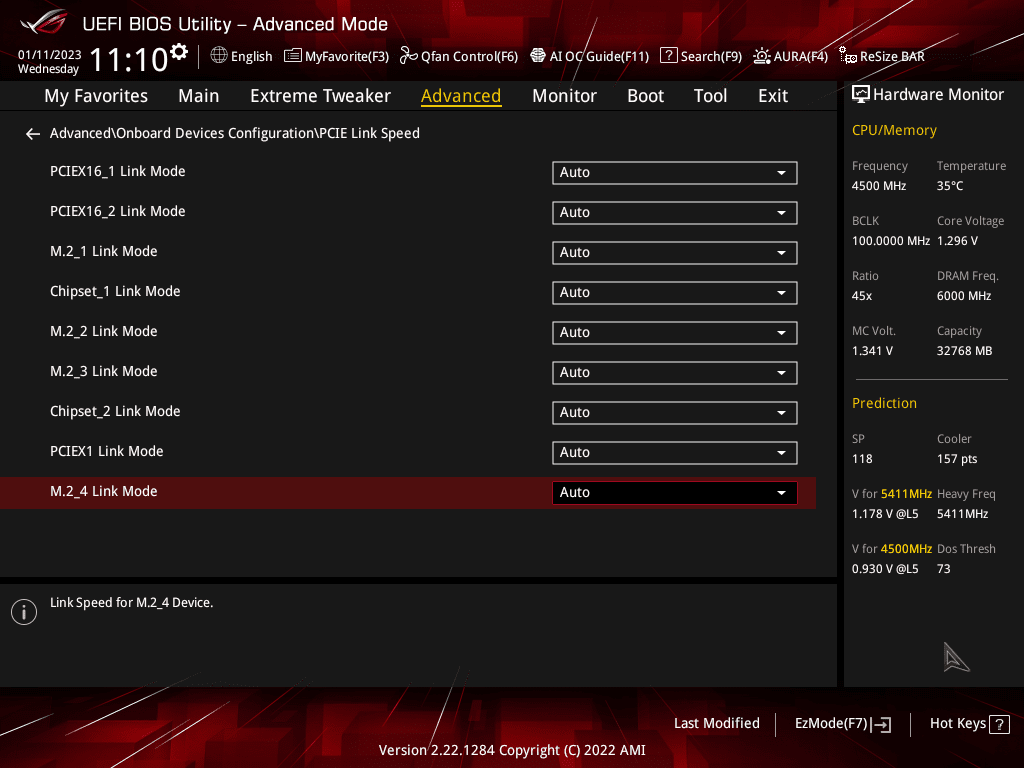Open the Boot tab

tap(645, 96)
